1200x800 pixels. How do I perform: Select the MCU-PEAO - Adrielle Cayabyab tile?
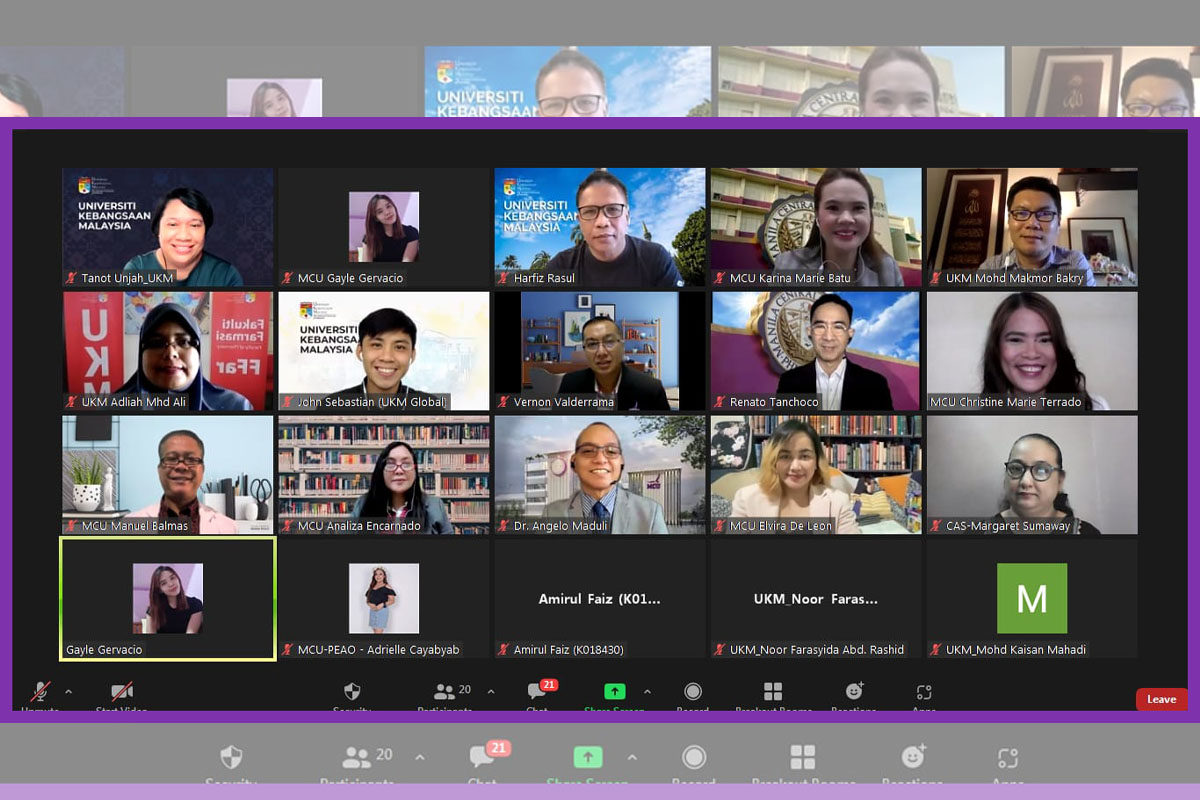(384, 598)
